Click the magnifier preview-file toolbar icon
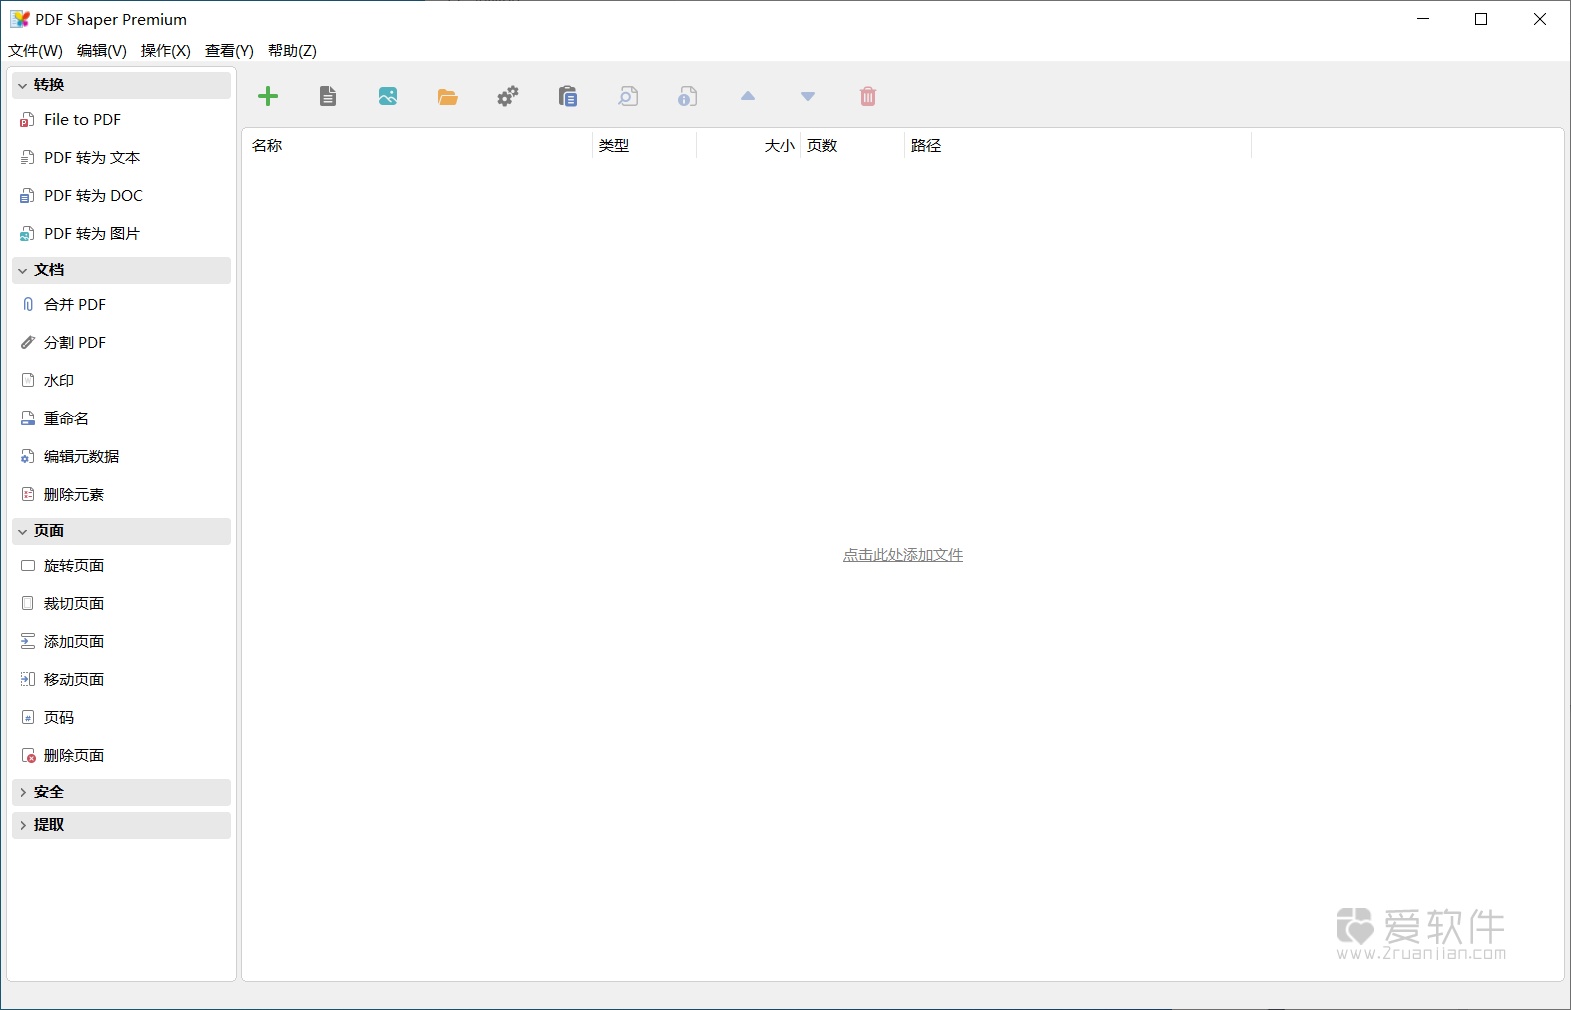 (628, 96)
